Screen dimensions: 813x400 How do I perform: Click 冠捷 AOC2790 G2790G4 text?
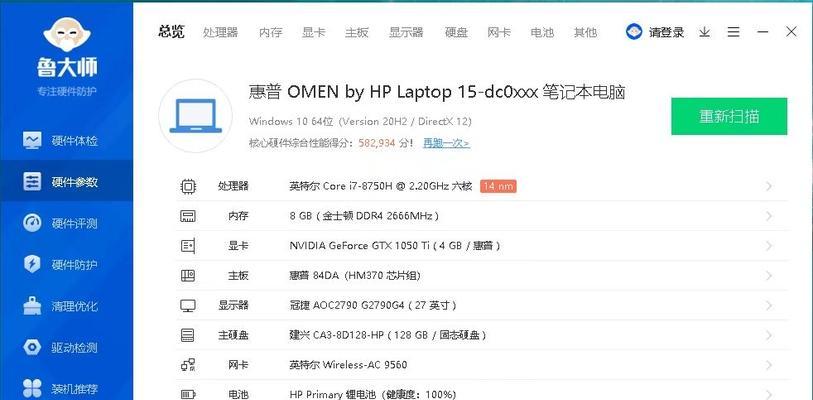point(372,306)
